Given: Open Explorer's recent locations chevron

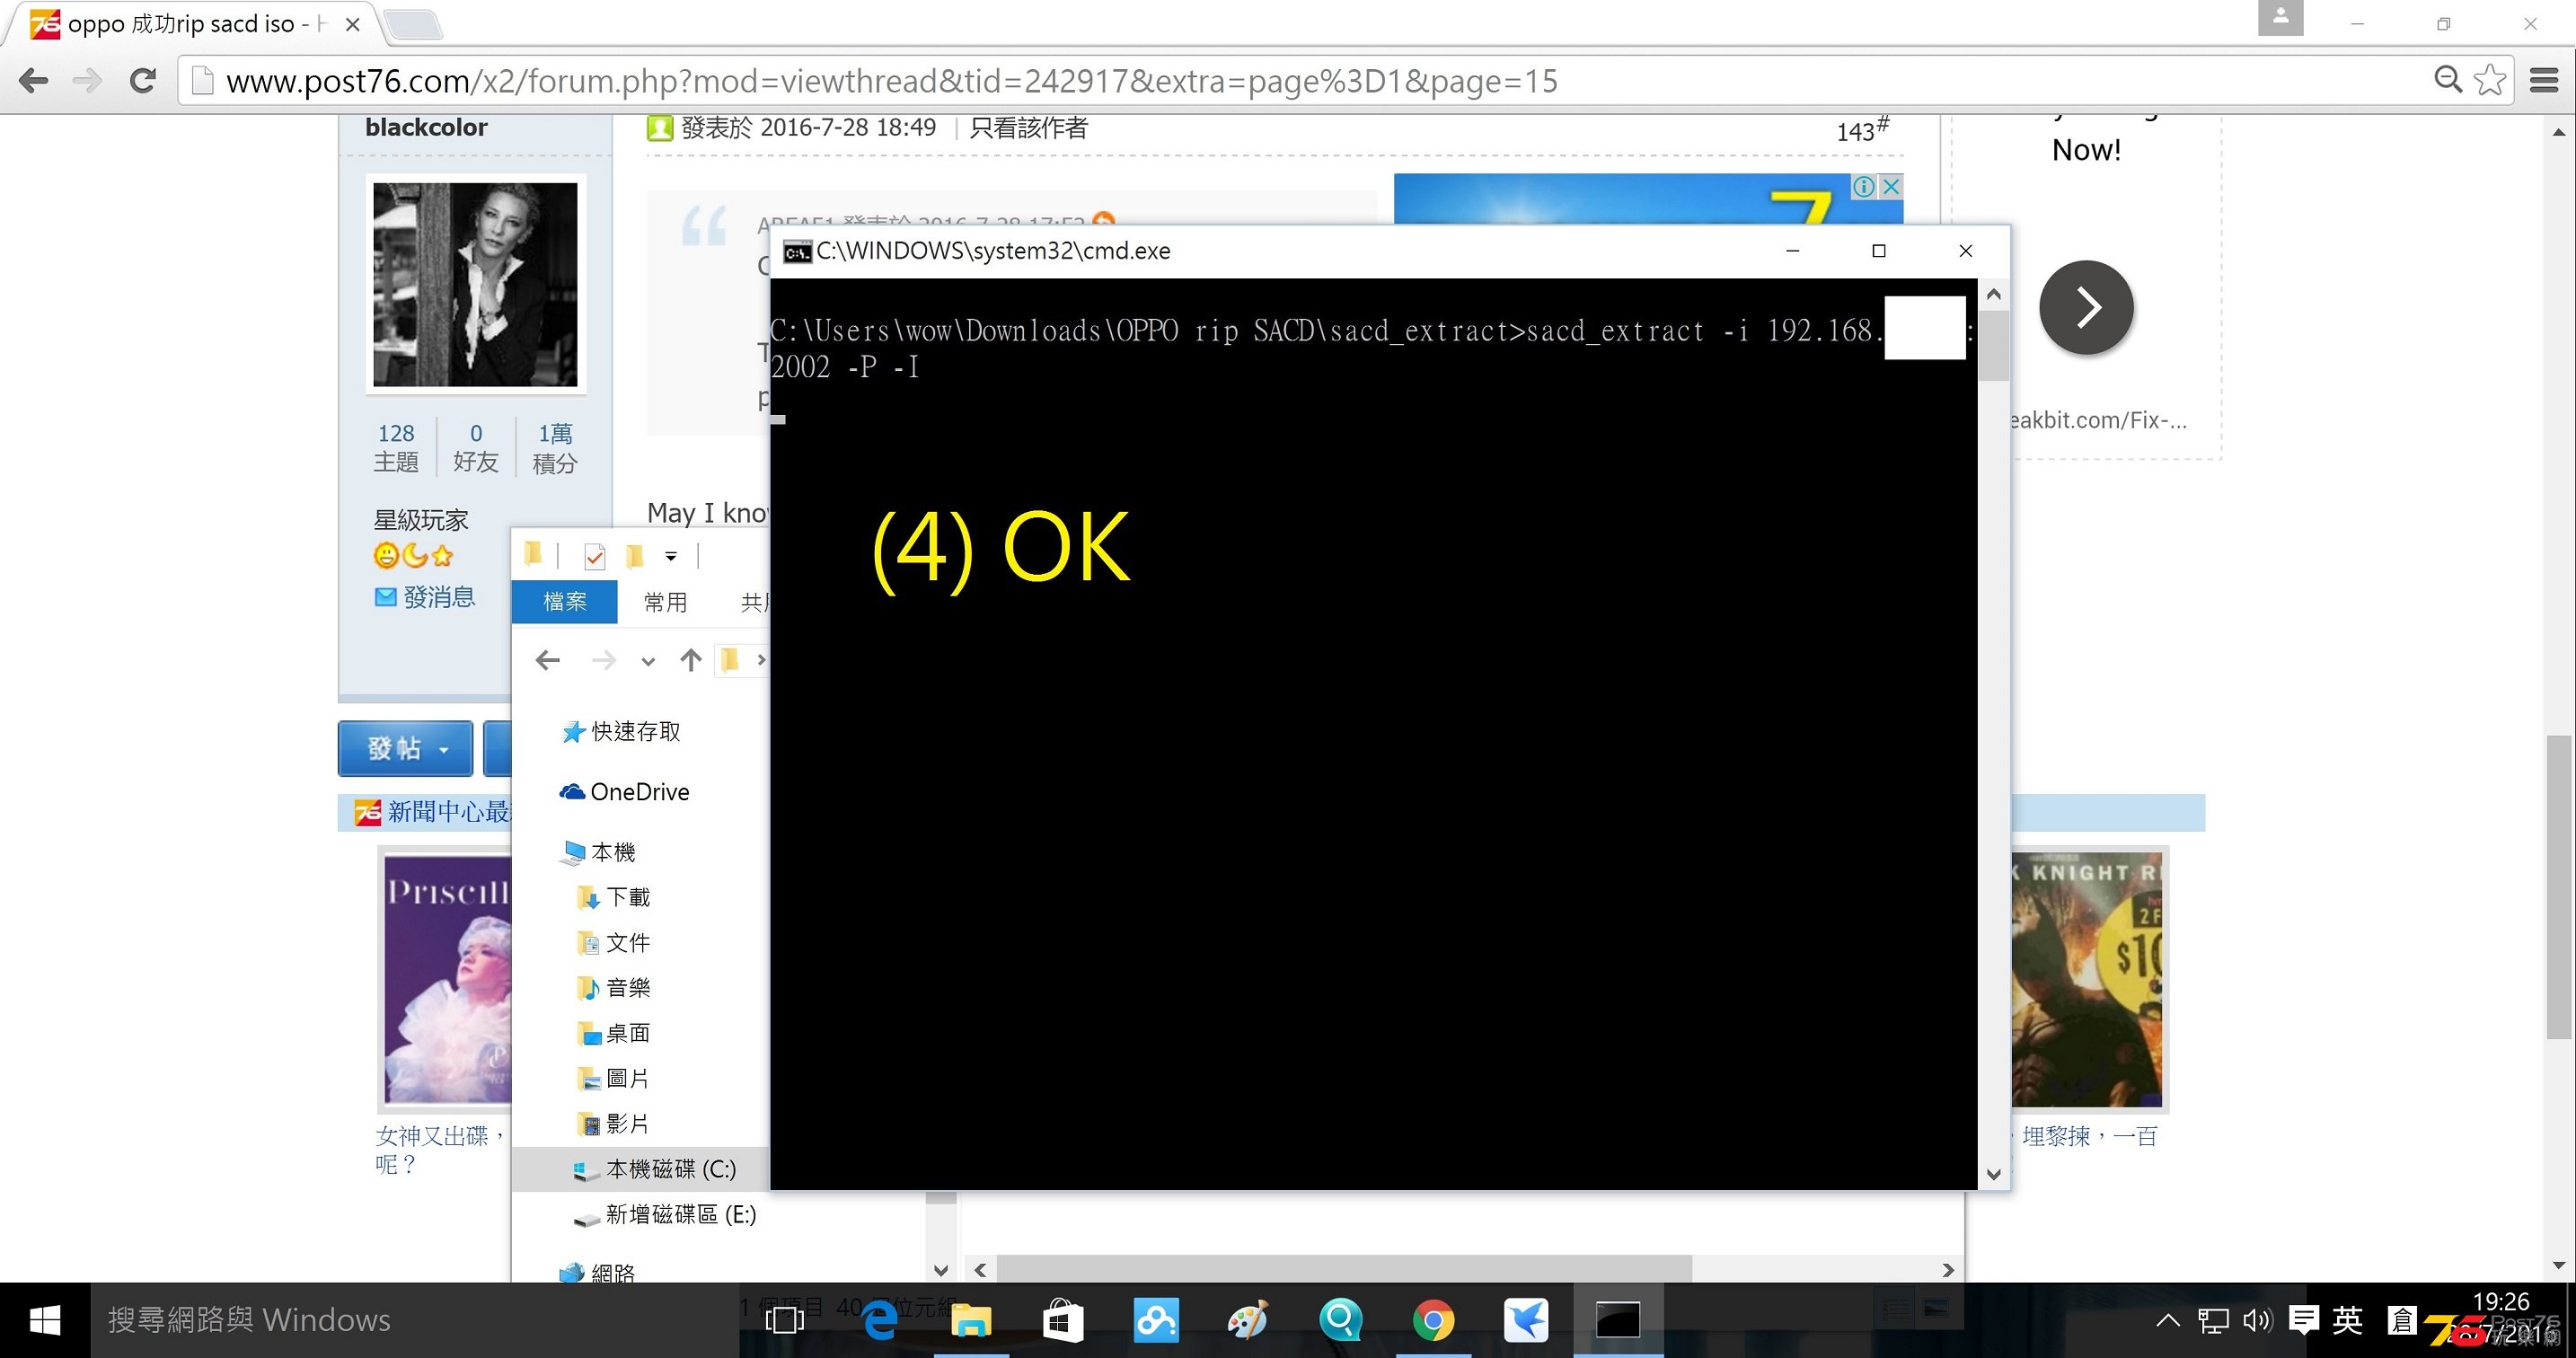Looking at the screenshot, I should point(648,661).
